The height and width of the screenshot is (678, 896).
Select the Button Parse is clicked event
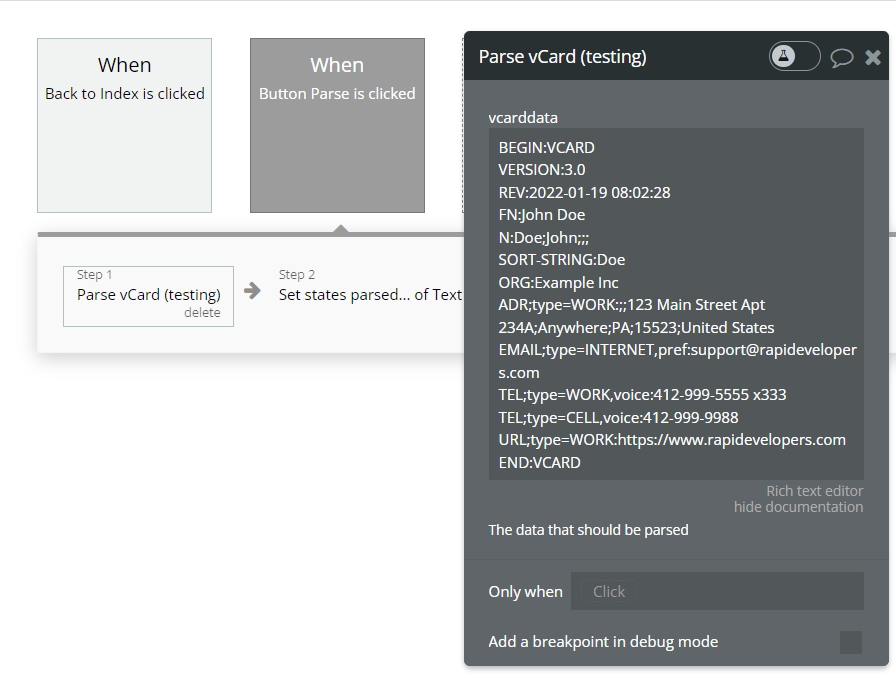coord(337,125)
